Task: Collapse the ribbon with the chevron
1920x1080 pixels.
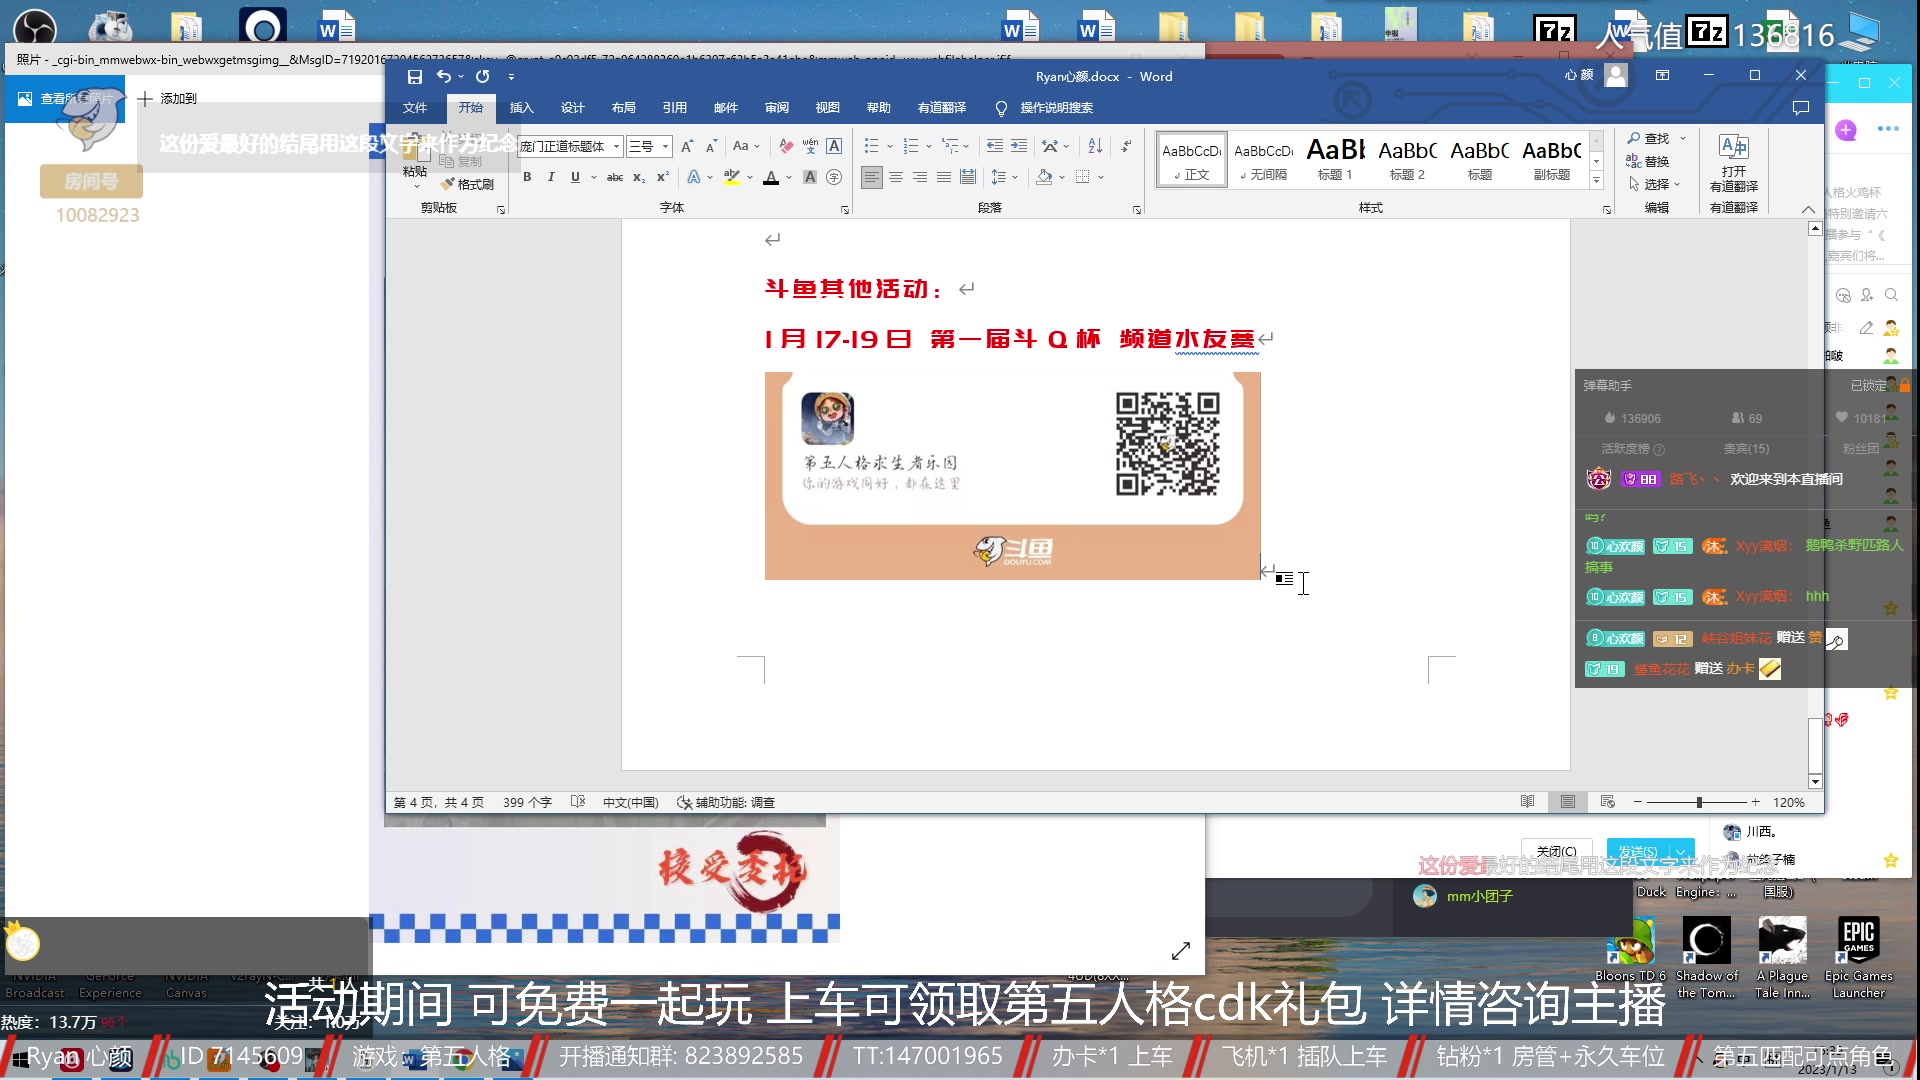Action: [x=1808, y=209]
